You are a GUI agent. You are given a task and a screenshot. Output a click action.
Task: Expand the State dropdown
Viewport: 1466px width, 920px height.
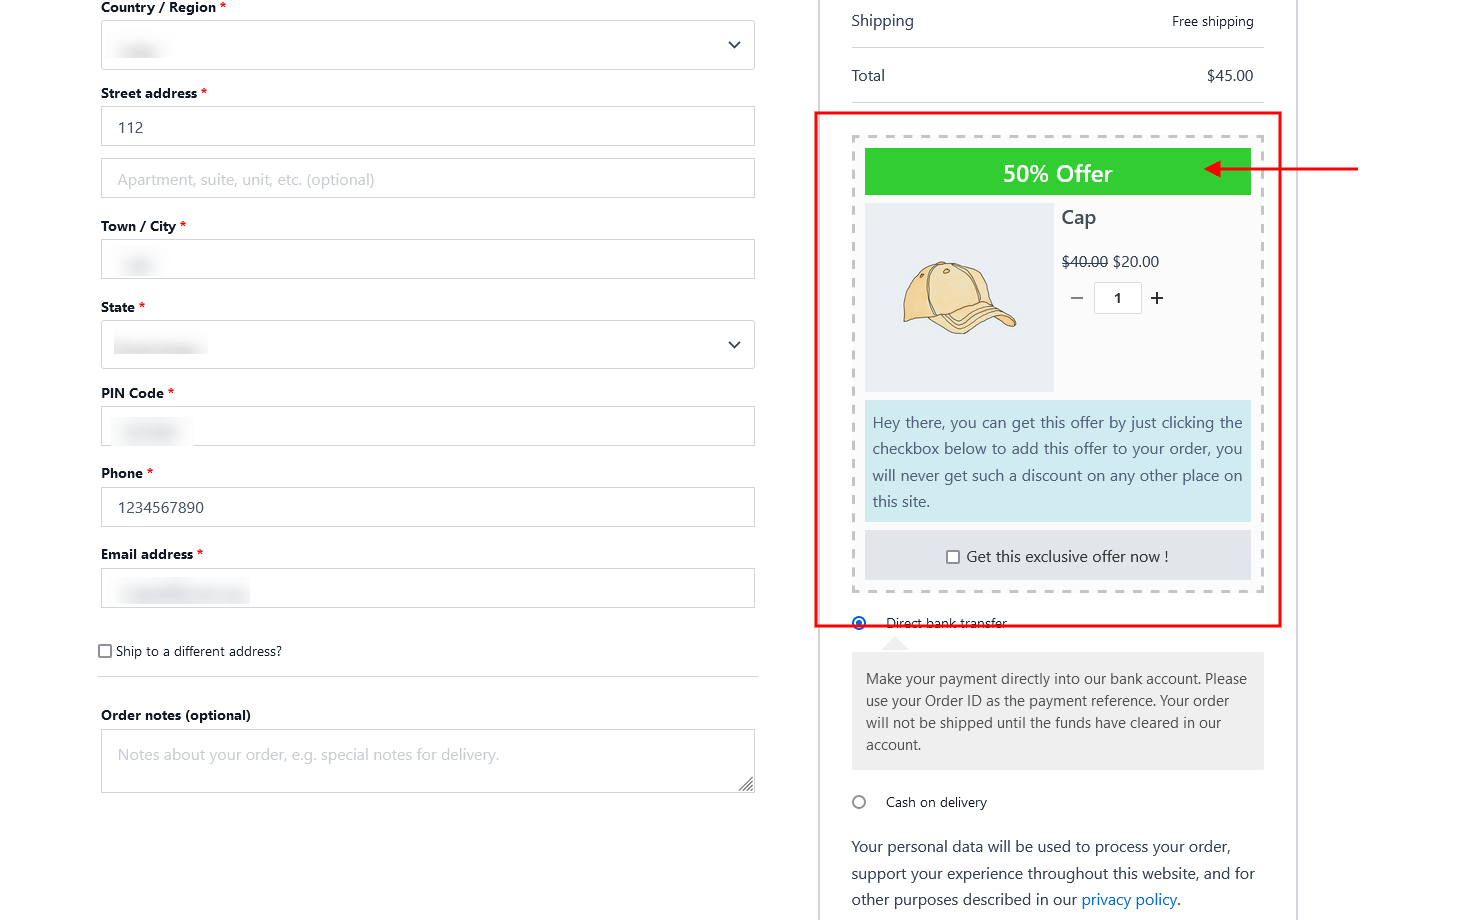click(427, 345)
